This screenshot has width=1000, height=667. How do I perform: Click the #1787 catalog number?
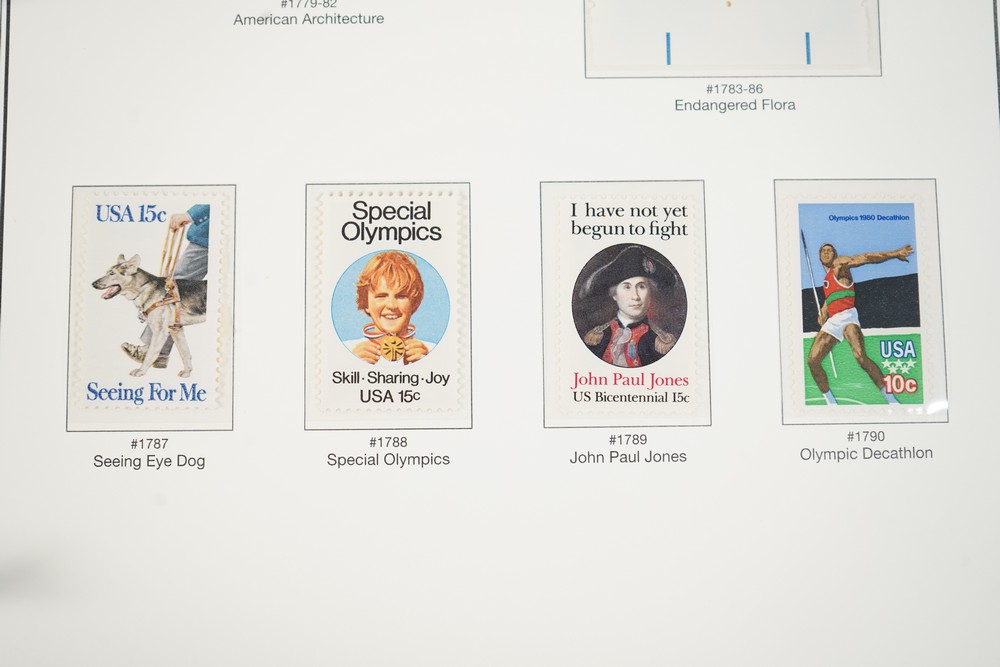149,444
